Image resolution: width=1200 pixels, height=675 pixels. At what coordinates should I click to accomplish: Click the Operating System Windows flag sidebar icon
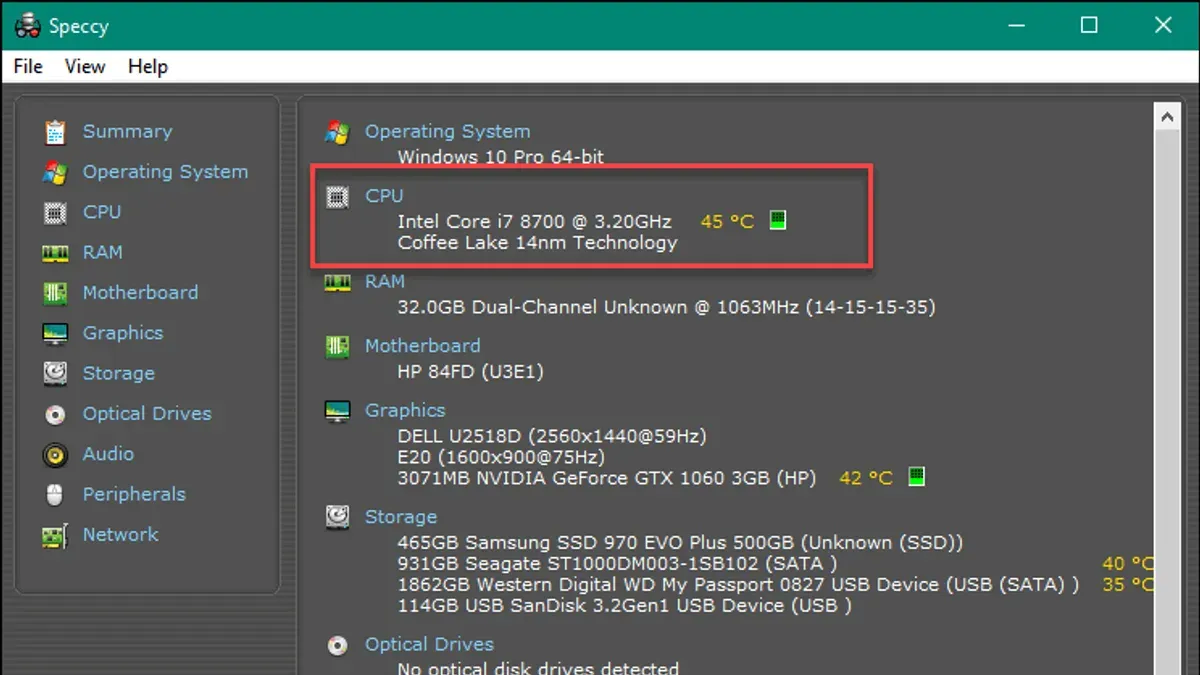(x=55, y=172)
